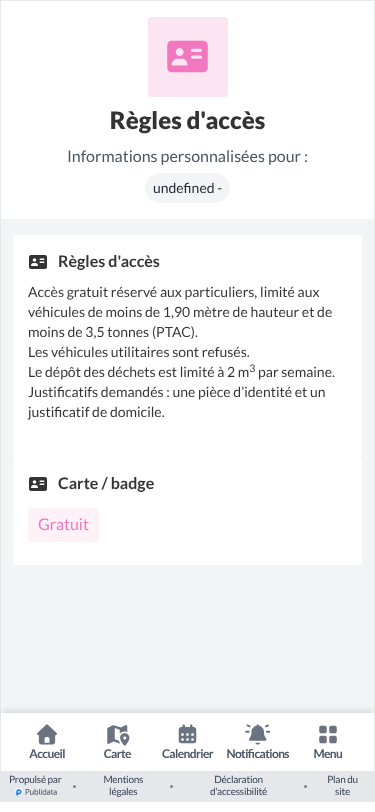Open the Menu grid icon

pos(328,734)
